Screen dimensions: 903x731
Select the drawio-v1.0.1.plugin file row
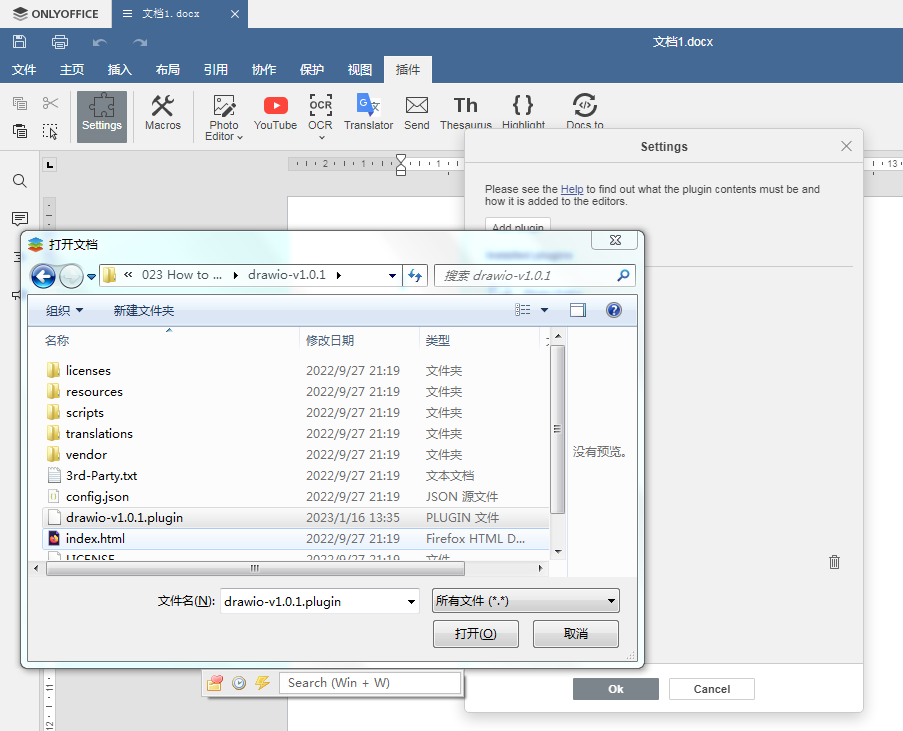pyautogui.click(x=295, y=517)
